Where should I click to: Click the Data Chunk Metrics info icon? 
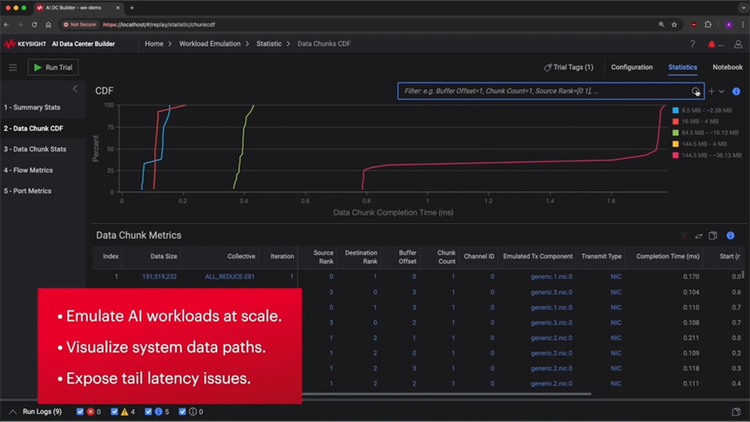(730, 235)
